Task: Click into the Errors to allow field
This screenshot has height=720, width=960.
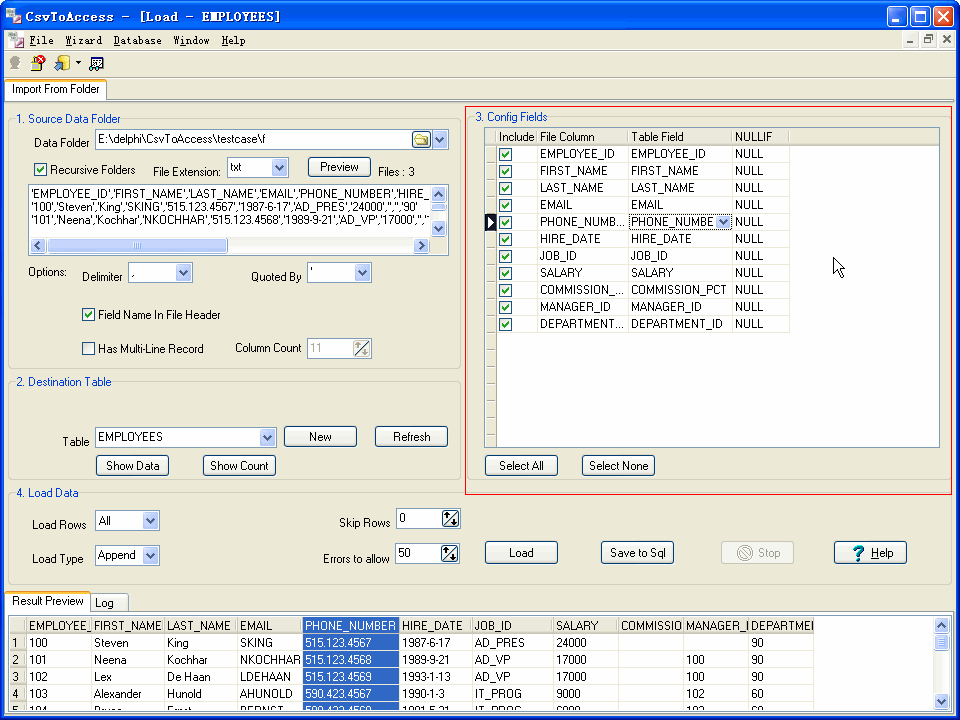Action: click(x=419, y=553)
